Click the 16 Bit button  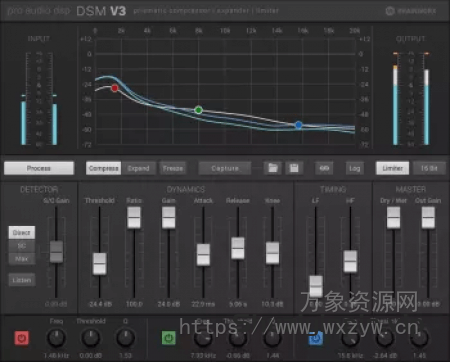(429, 168)
